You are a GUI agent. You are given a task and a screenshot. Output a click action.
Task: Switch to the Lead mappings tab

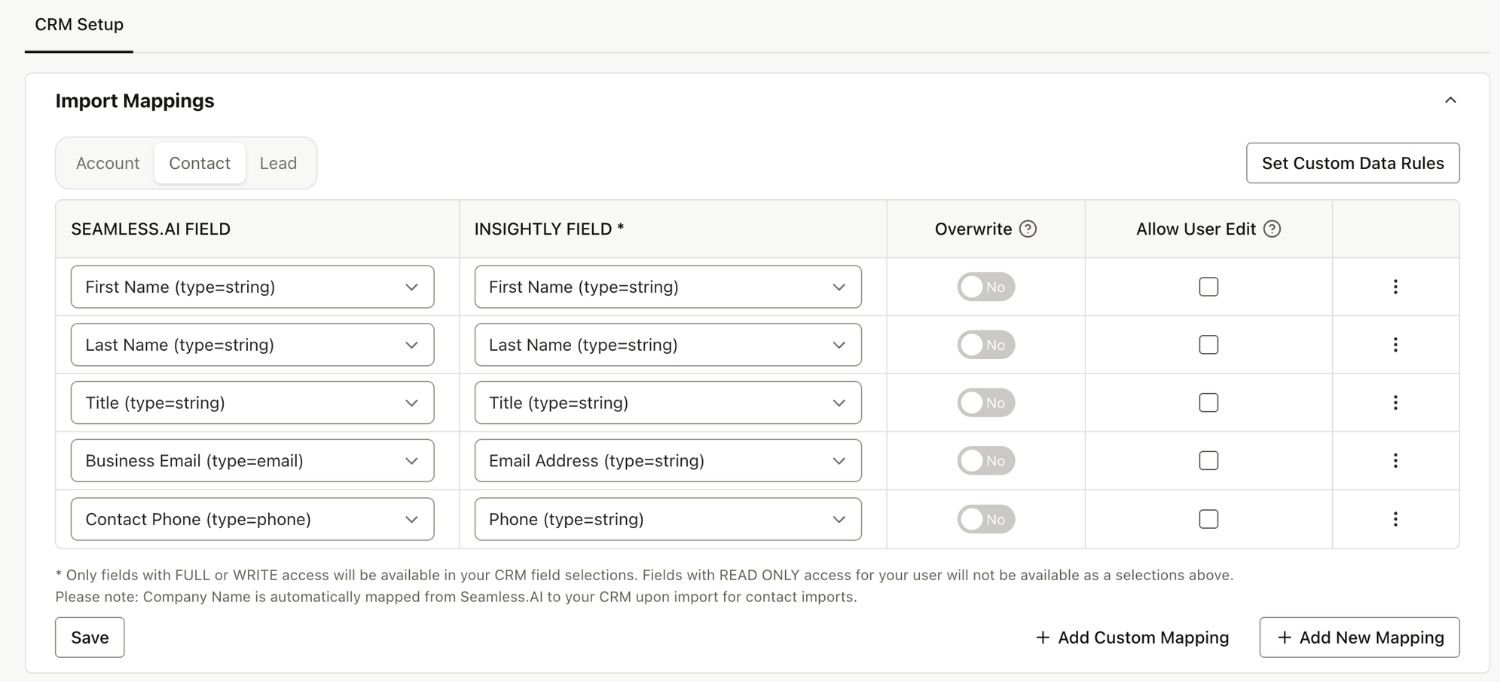click(278, 163)
